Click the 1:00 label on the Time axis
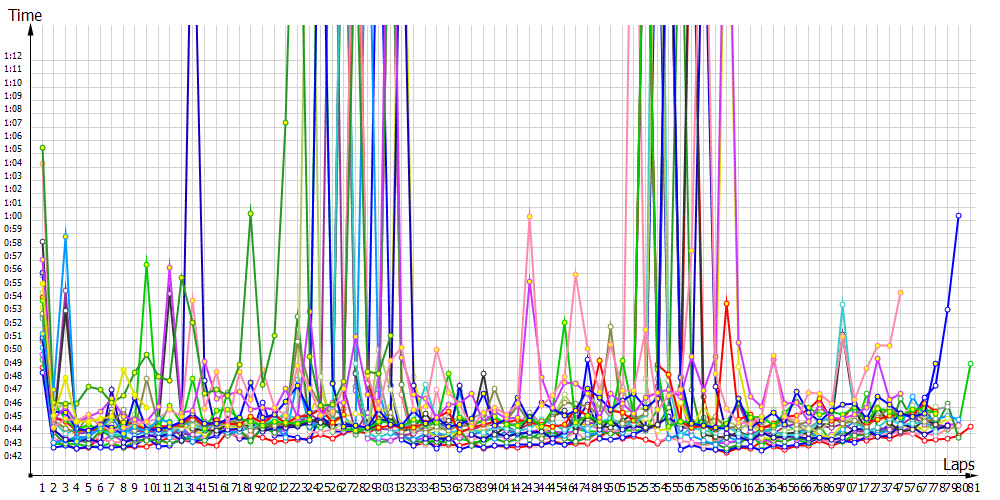 click(x=13, y=216)
